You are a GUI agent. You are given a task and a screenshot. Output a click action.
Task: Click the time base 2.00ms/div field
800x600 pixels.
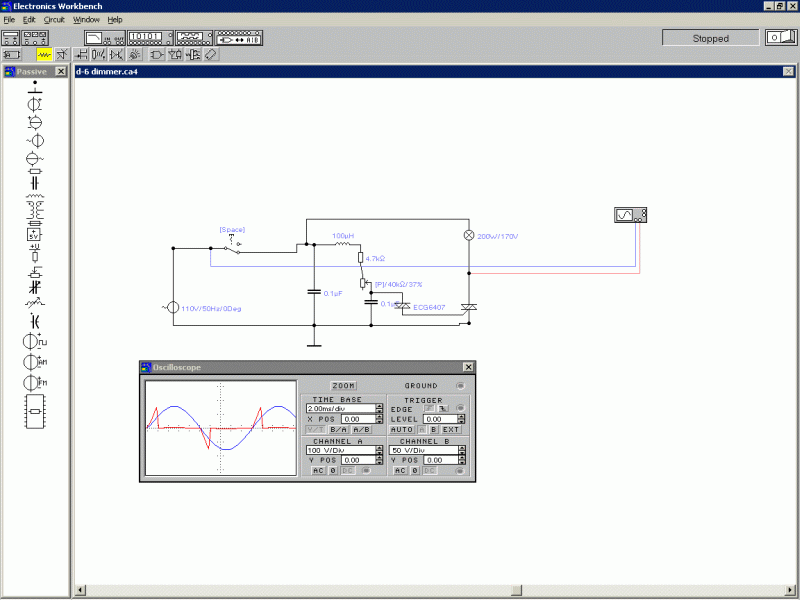pos(341,408)
